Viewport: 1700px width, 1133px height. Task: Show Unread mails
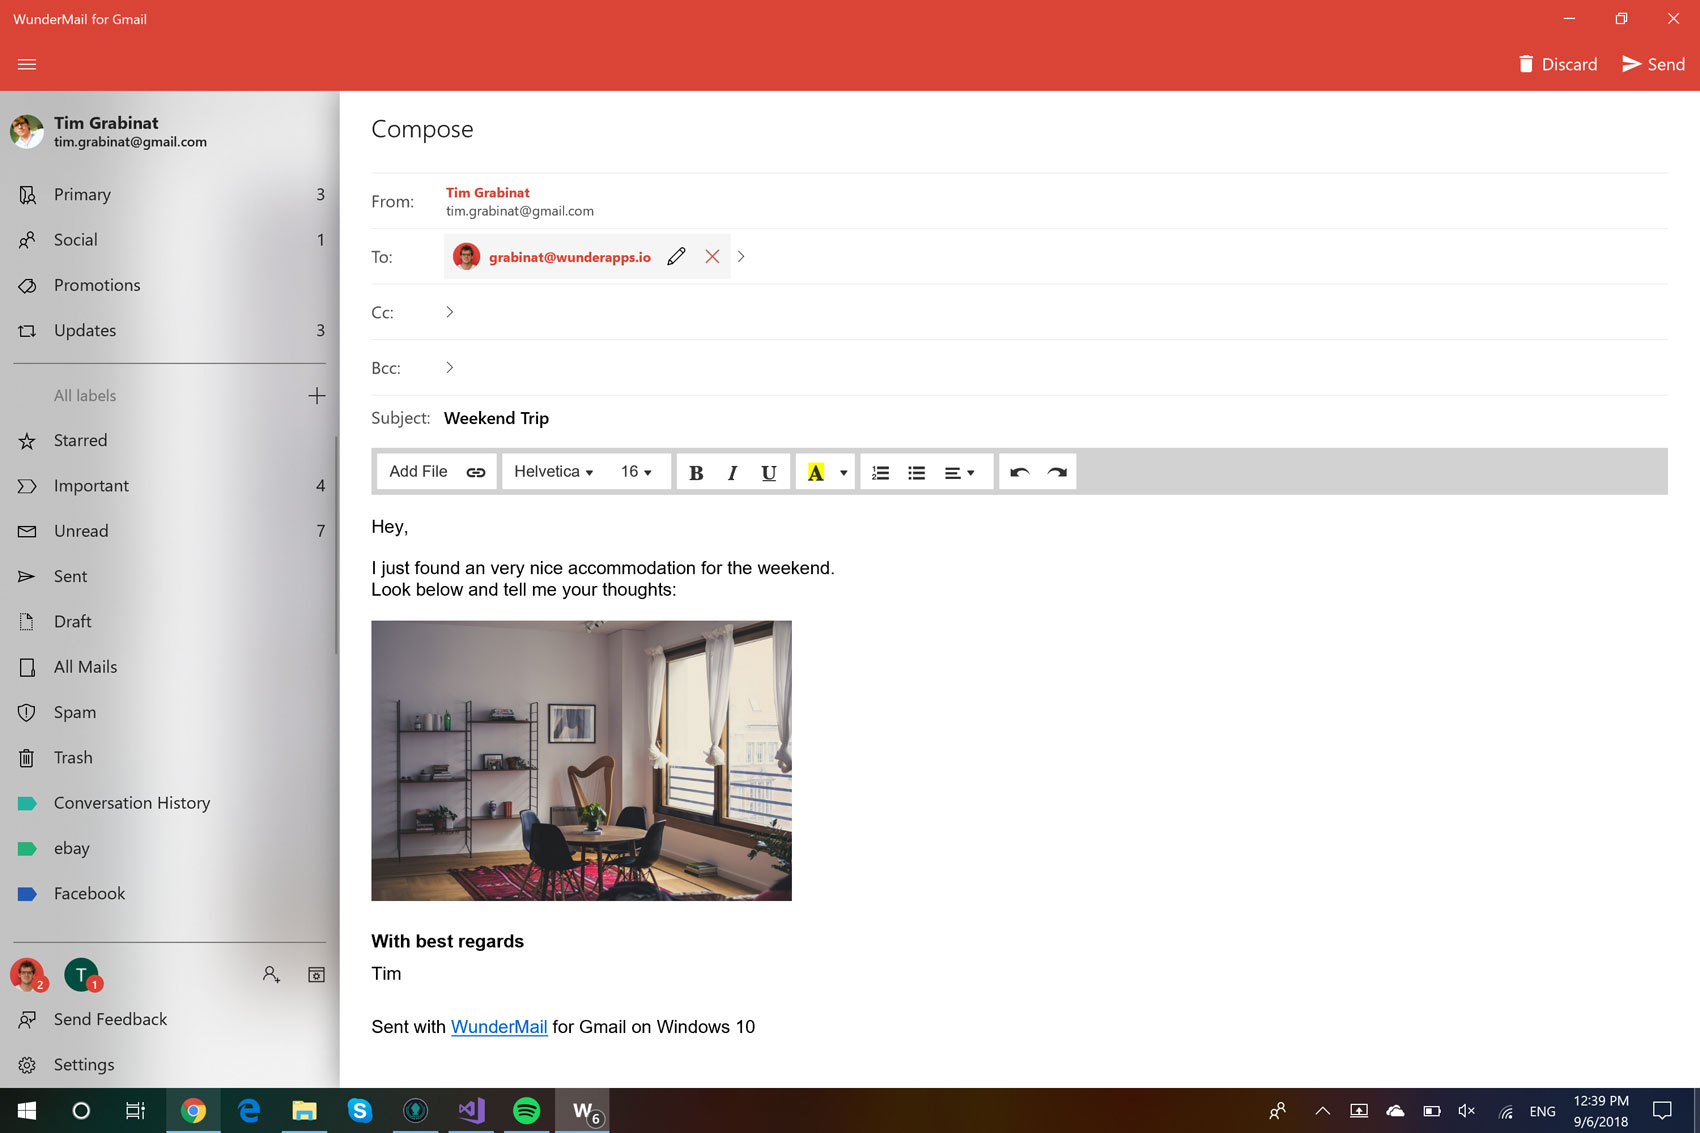pos(170,531)
